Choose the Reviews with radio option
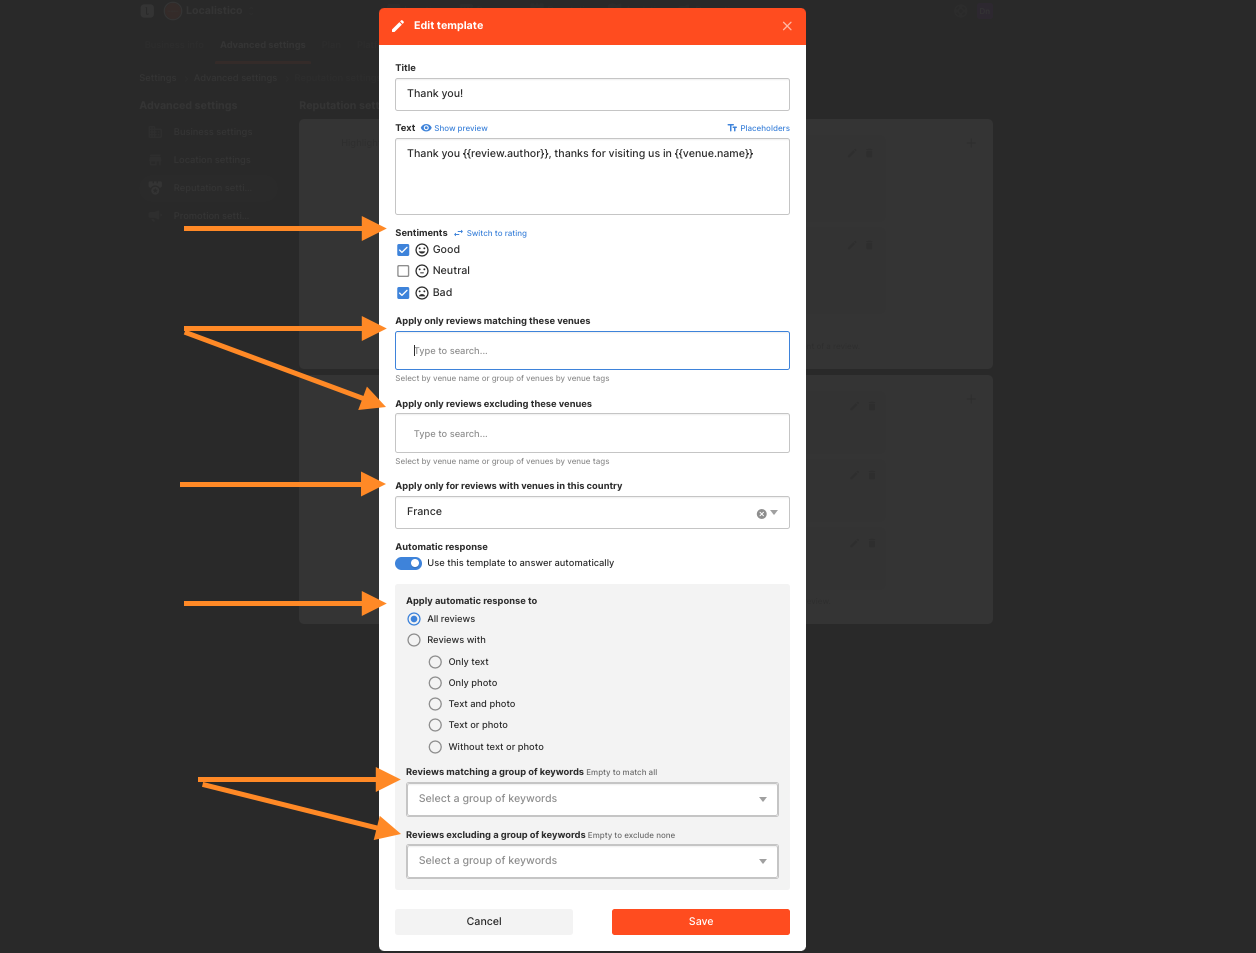The width and height of the screenshot is (1256, 953). pos(414,640)
